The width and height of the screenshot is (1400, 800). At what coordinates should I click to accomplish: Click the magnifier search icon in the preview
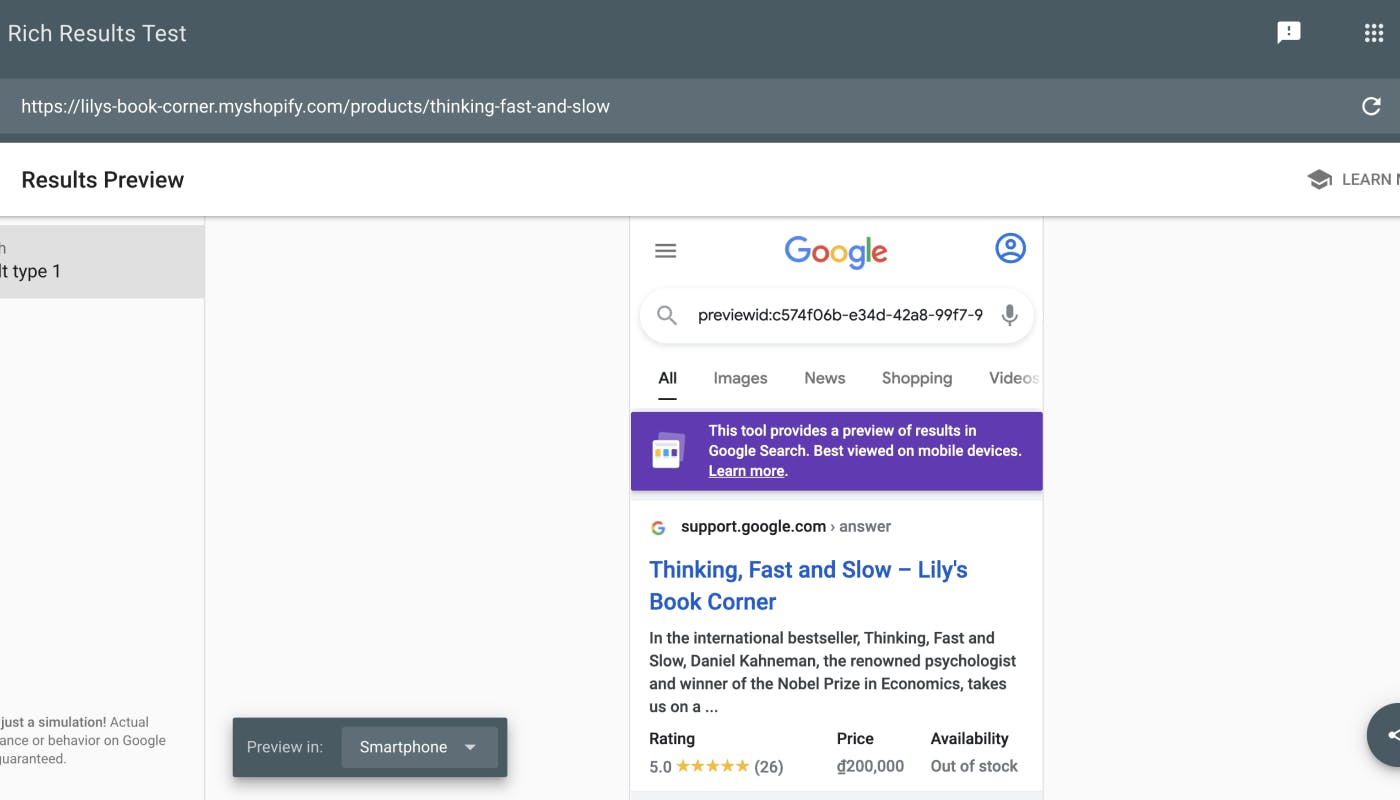(x=667, y=316)
